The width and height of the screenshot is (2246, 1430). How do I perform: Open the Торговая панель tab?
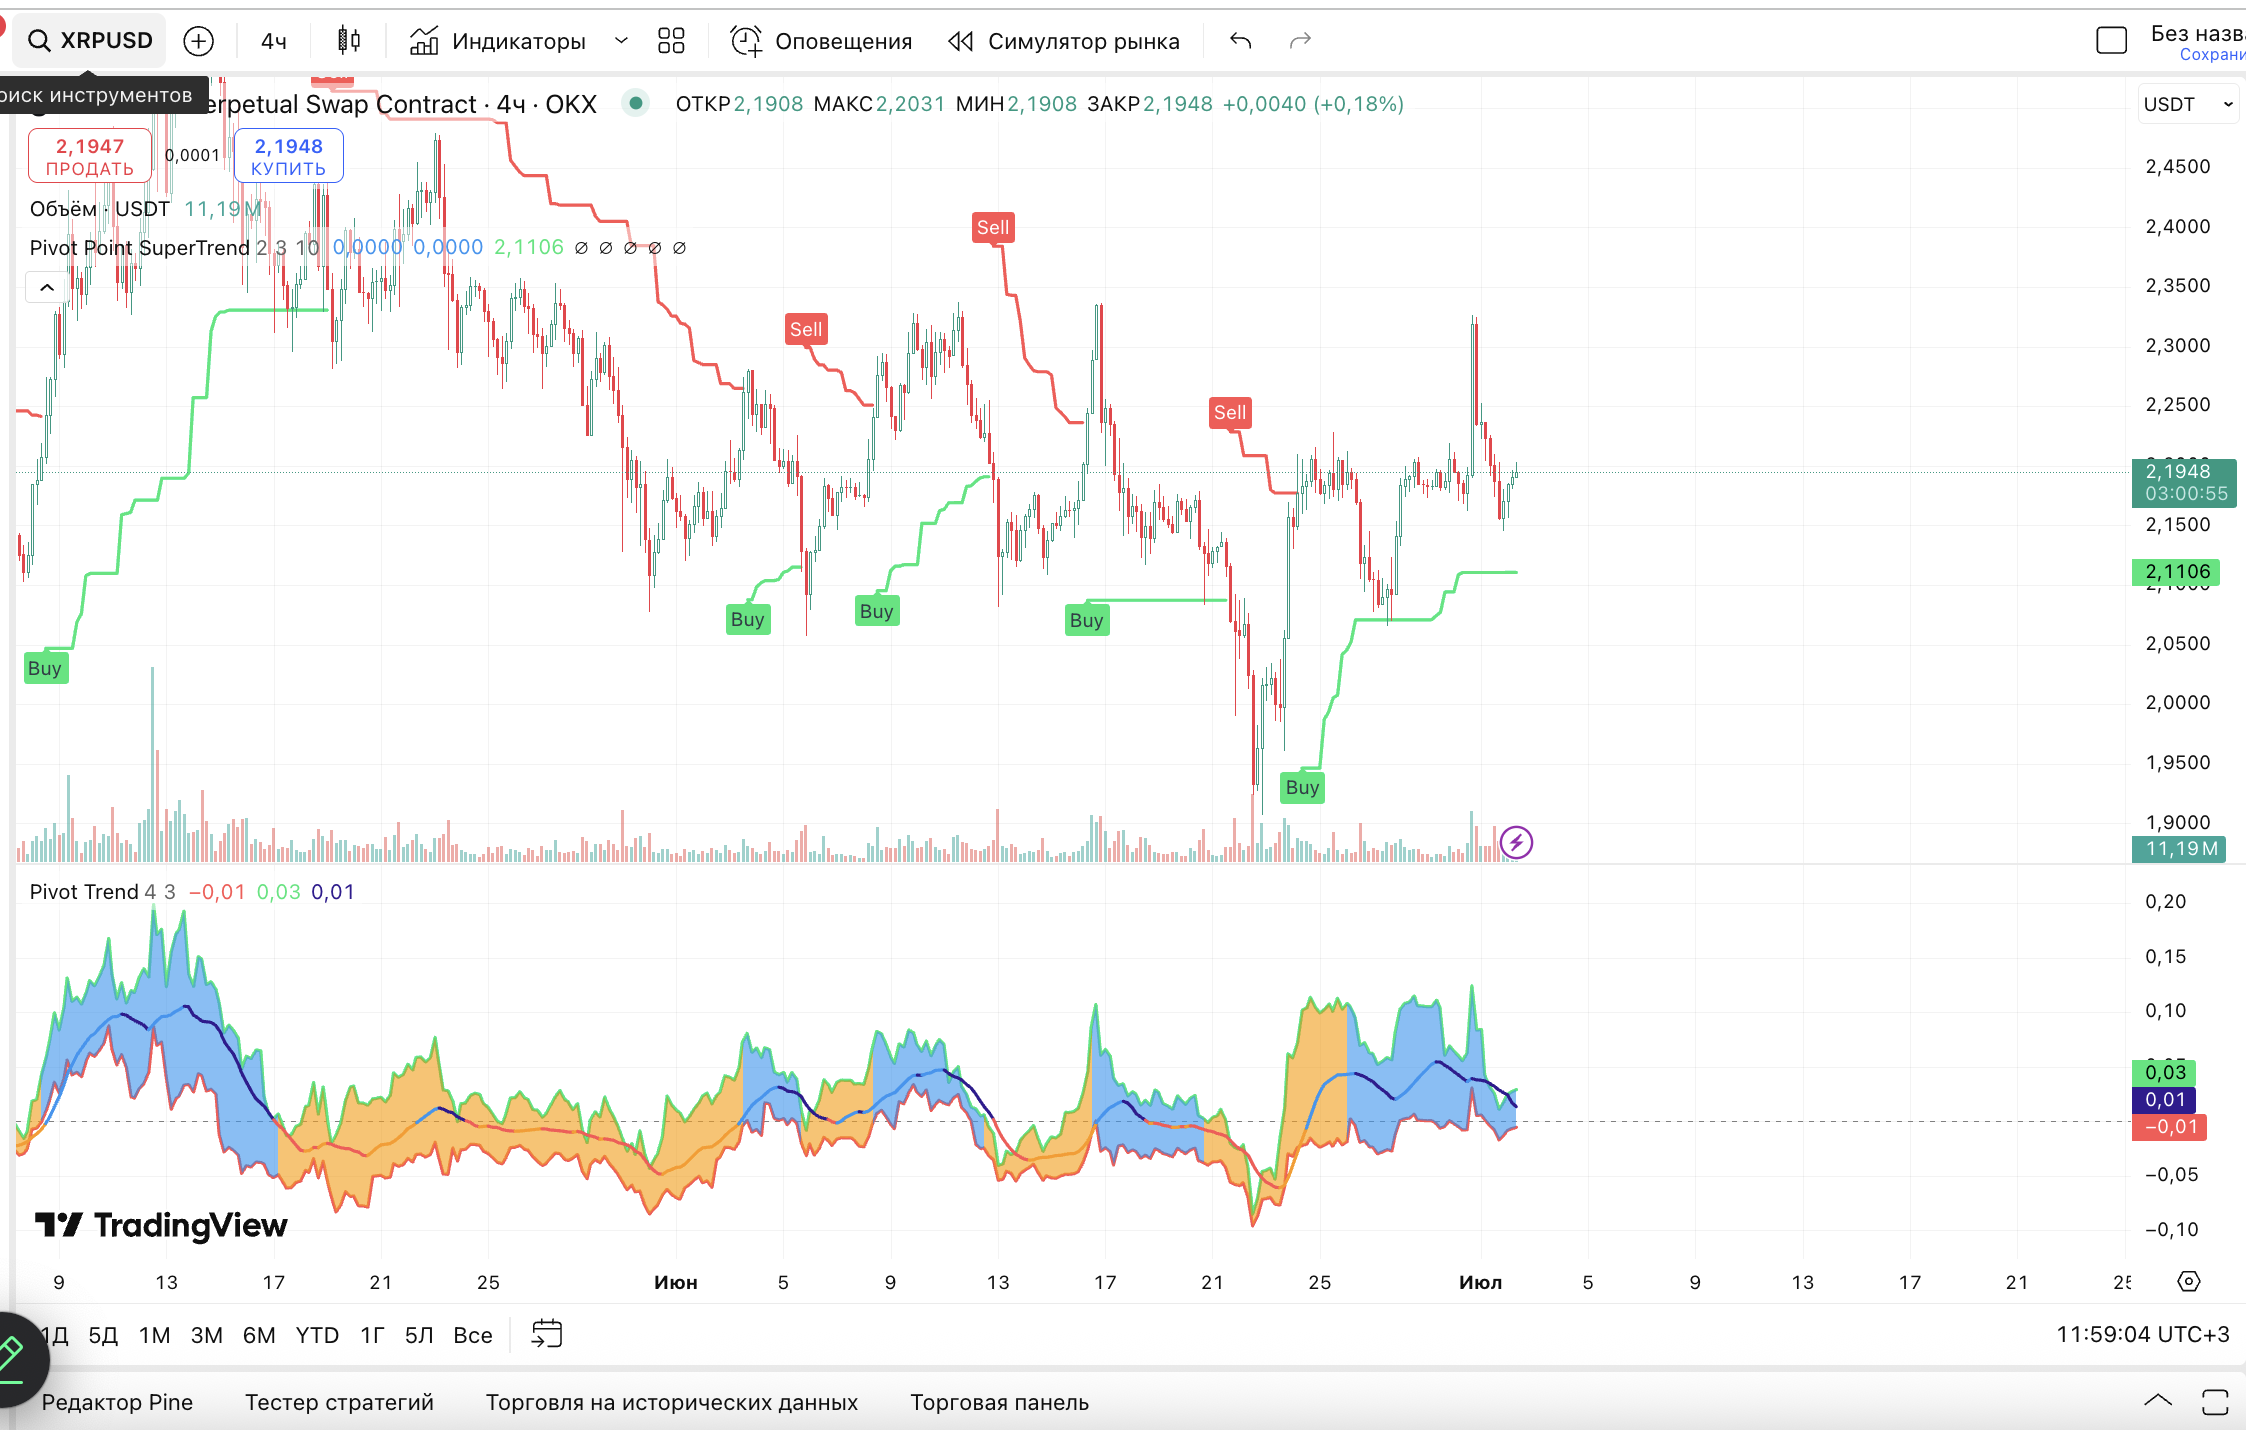tap(999, 1402)
